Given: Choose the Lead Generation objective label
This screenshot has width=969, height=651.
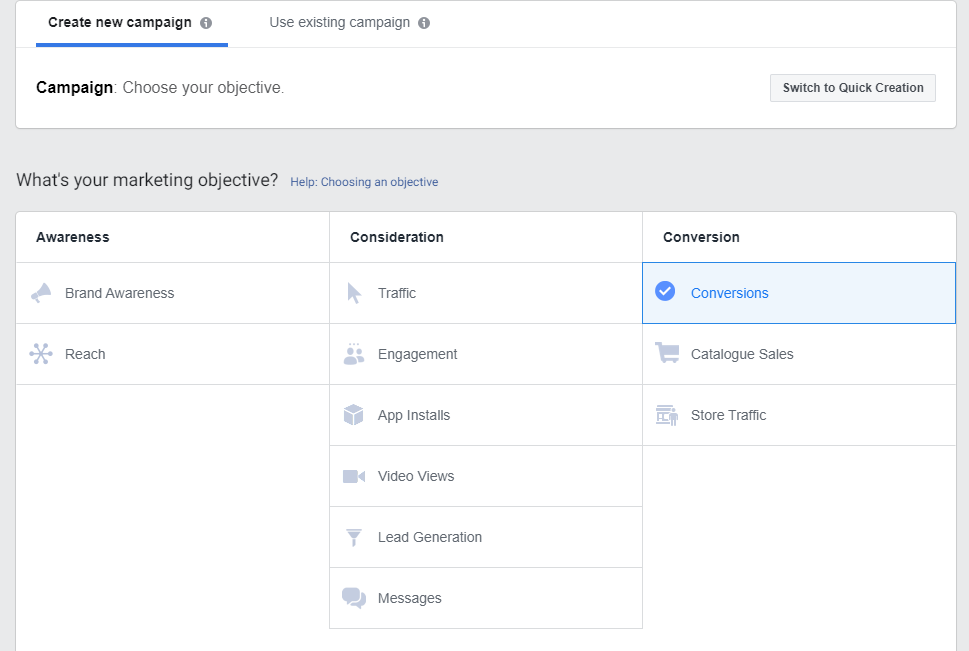Looking at the screenshot, I should 430,537.
